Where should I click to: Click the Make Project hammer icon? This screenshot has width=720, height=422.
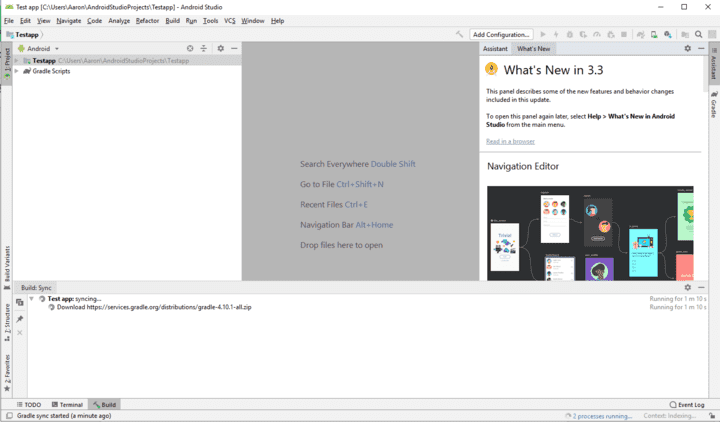pos(460,34)
